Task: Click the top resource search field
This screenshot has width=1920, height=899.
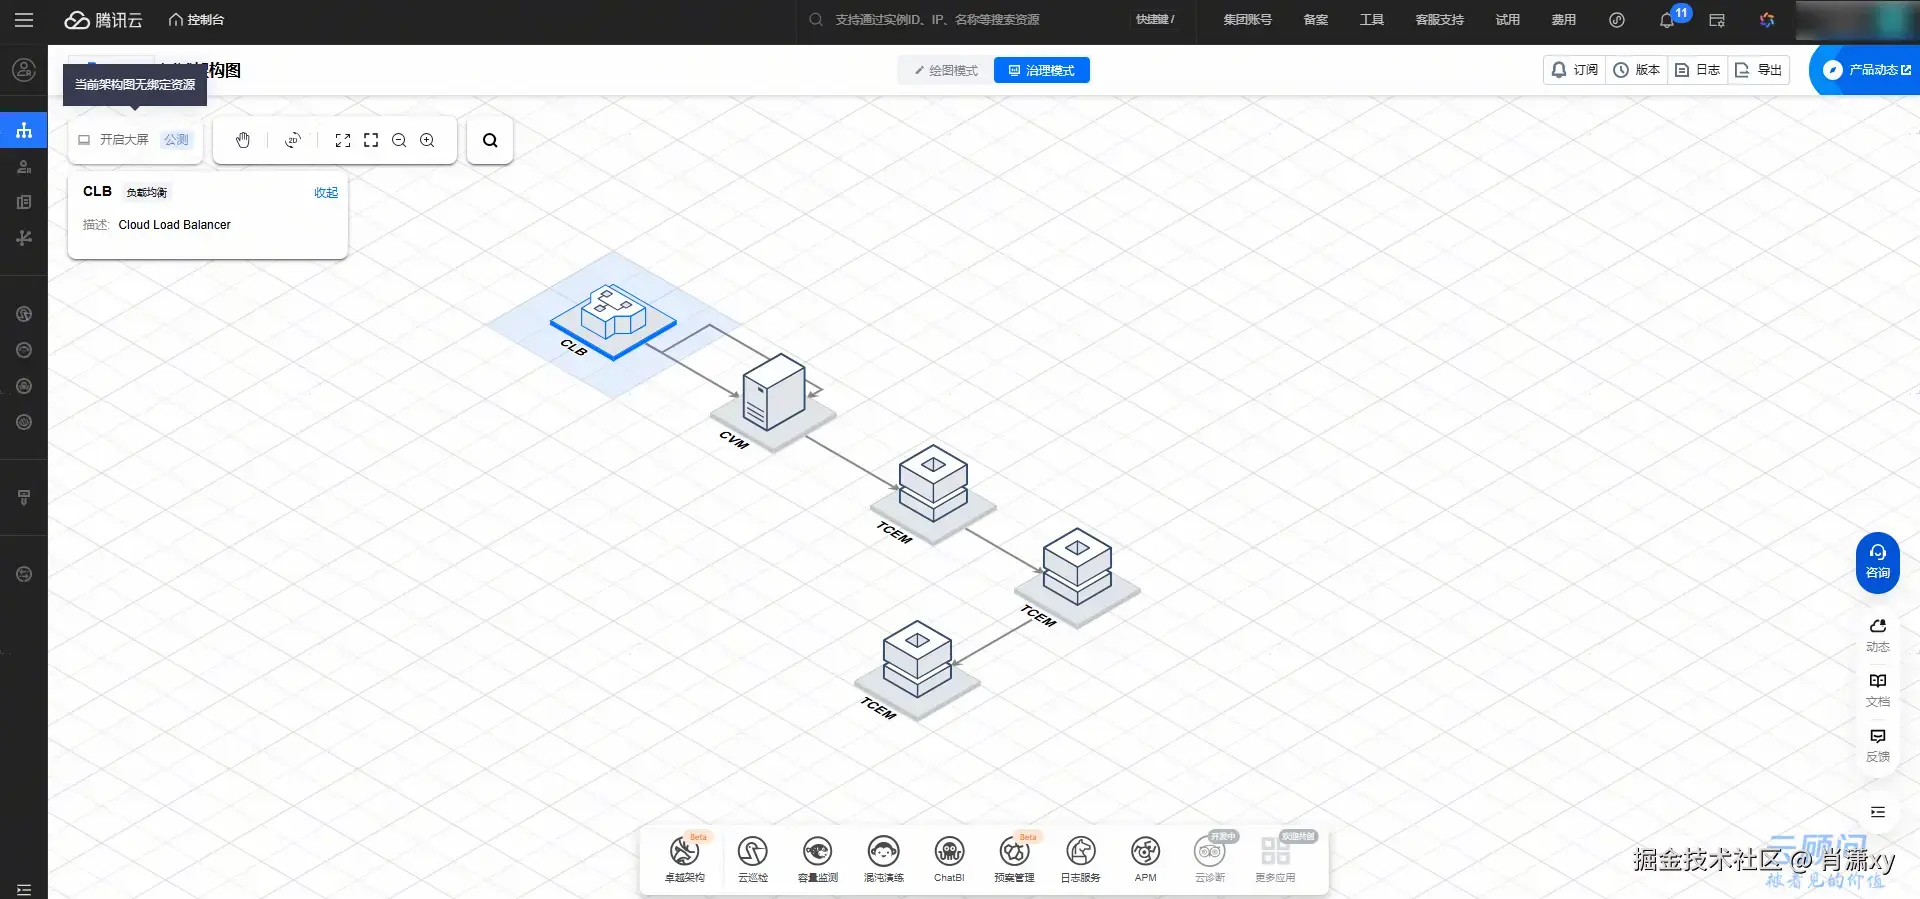Action: tap(960, 20)
